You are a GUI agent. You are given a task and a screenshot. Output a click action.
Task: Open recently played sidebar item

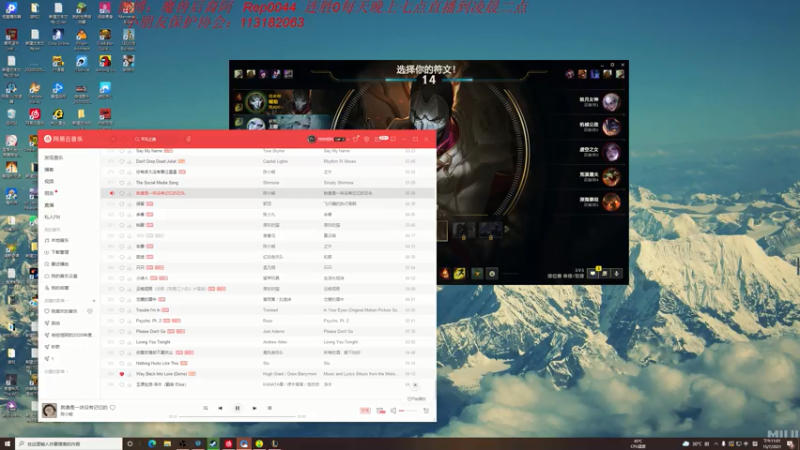[x=57, y=264]
